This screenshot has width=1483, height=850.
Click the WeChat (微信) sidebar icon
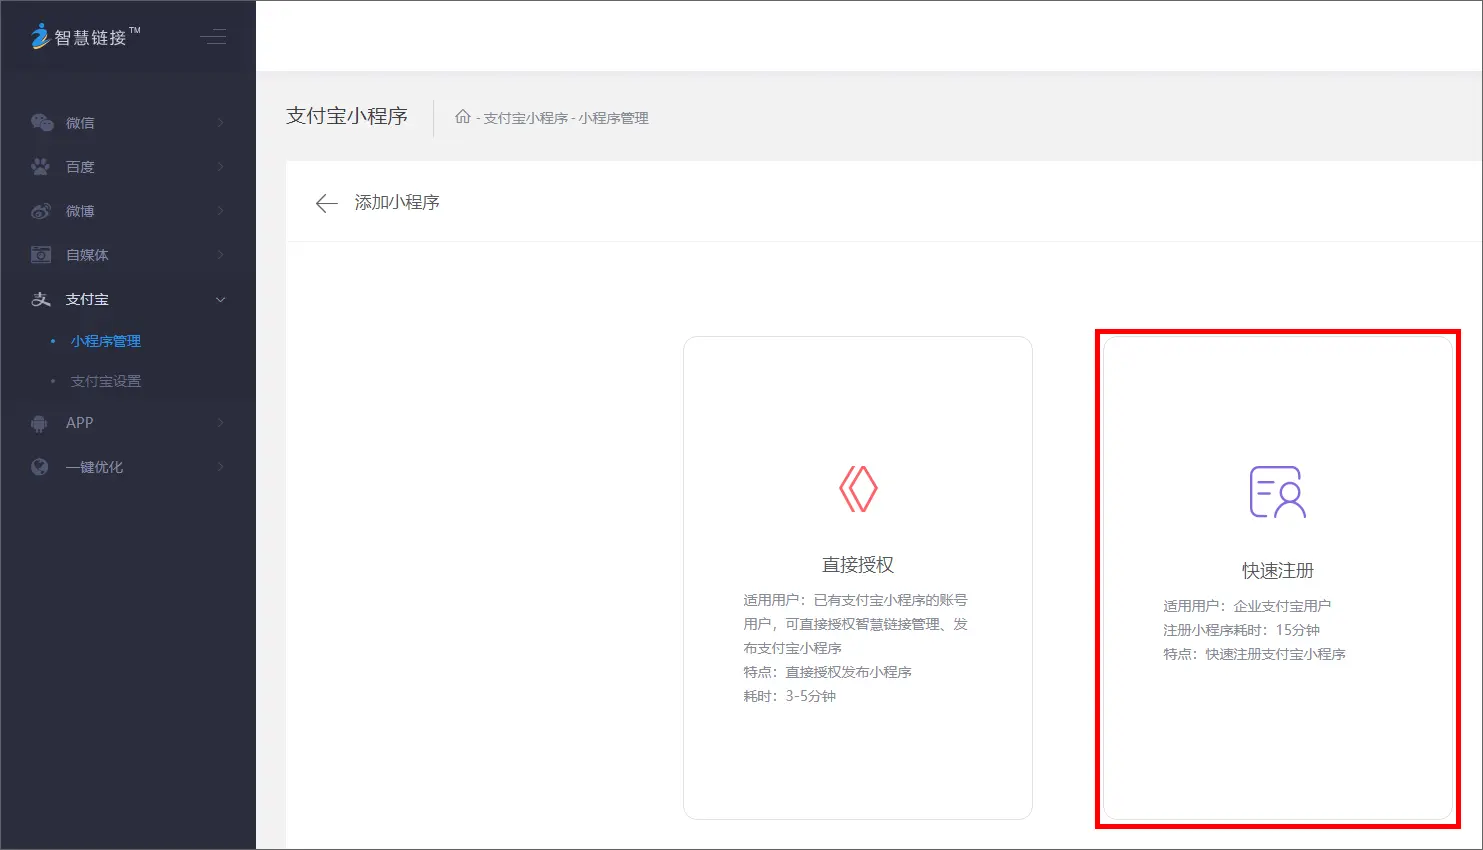point(41,123)
